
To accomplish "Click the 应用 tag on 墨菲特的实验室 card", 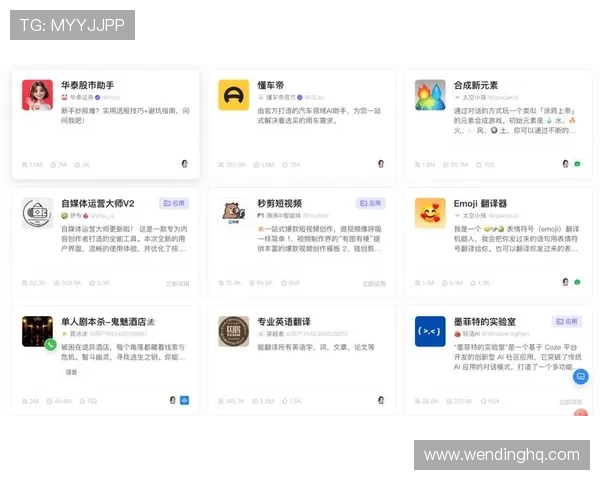I will (567, 322).
